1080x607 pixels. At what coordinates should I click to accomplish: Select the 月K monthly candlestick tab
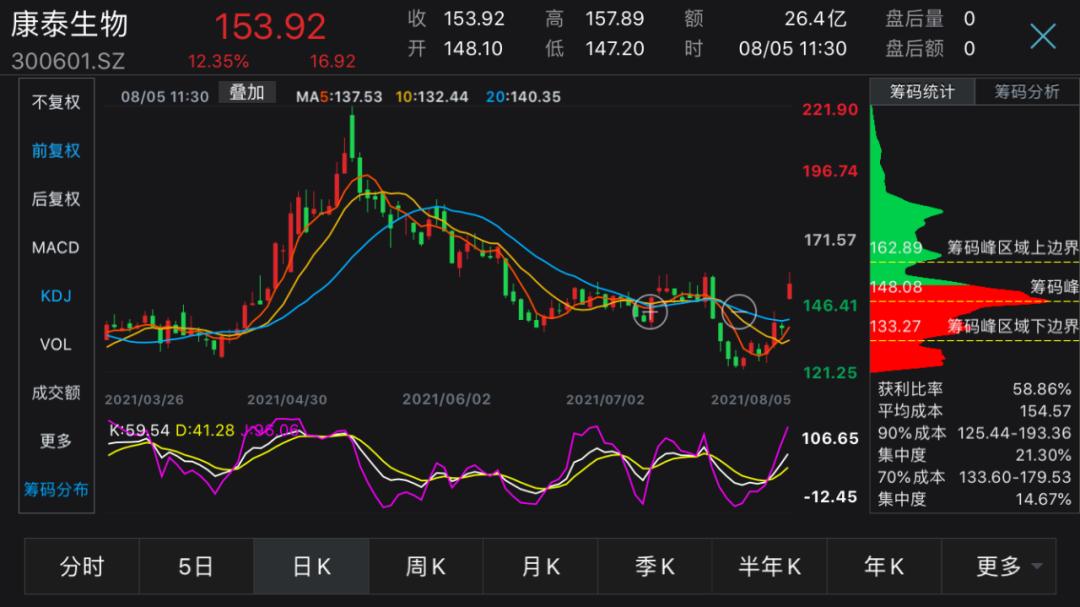(540, 566)
